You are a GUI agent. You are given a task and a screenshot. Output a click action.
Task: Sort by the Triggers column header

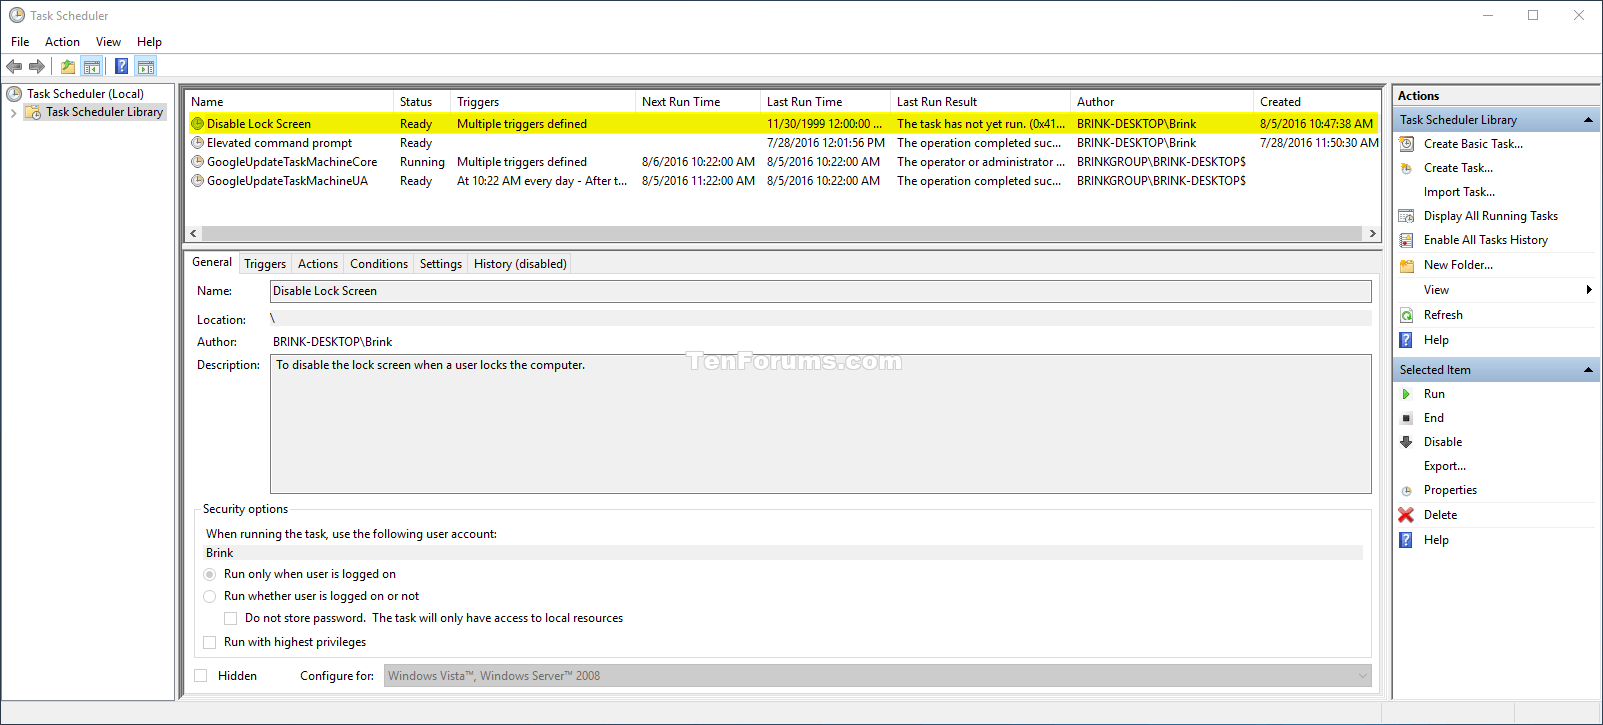tap(543, 102)
